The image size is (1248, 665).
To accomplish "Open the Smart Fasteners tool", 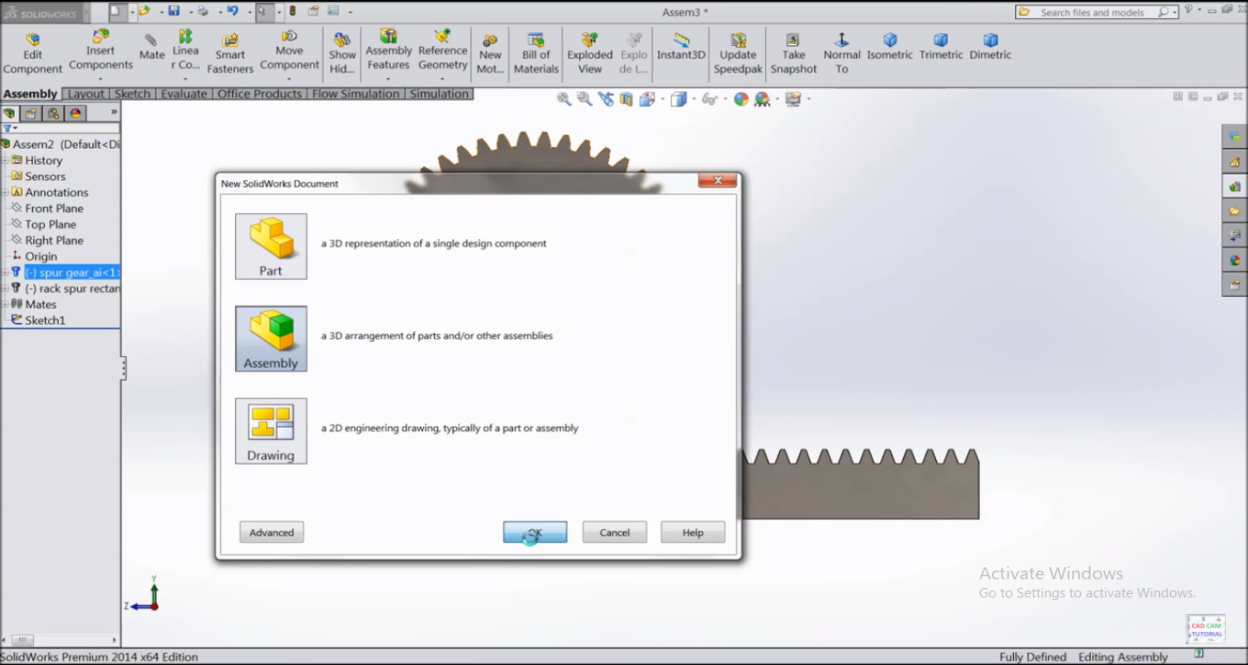I will [x=230, y=54].
